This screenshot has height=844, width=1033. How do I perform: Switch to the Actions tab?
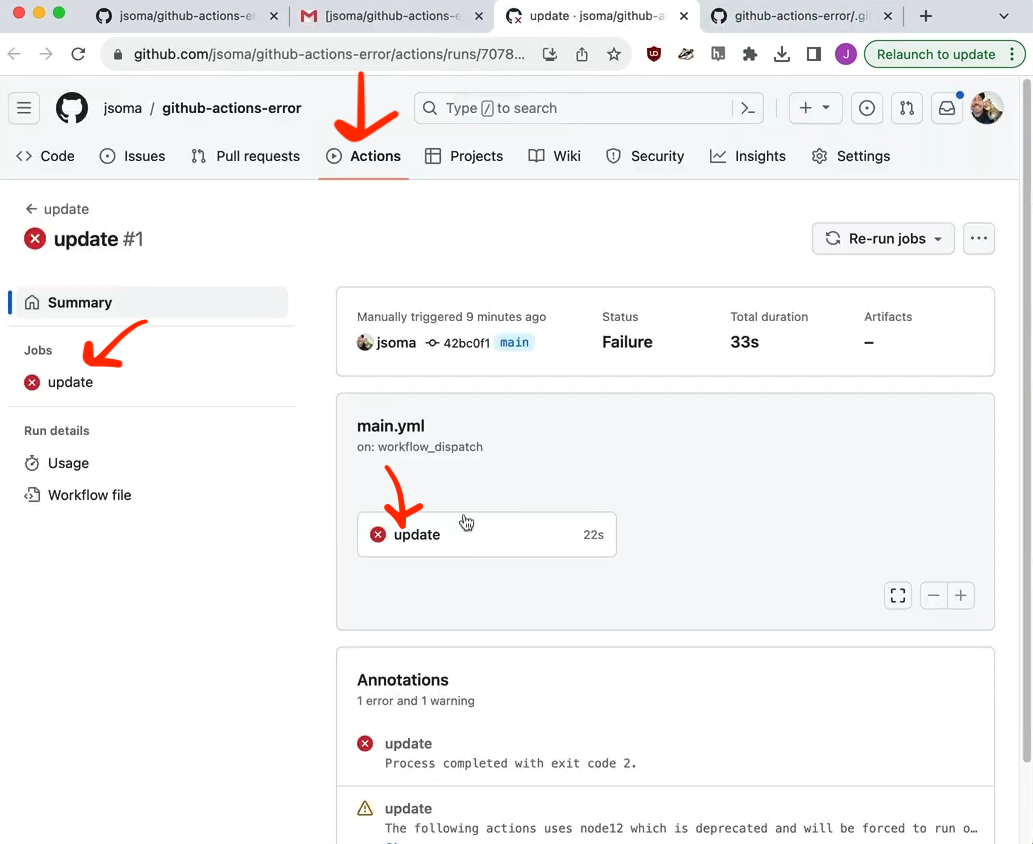point(364,156)
